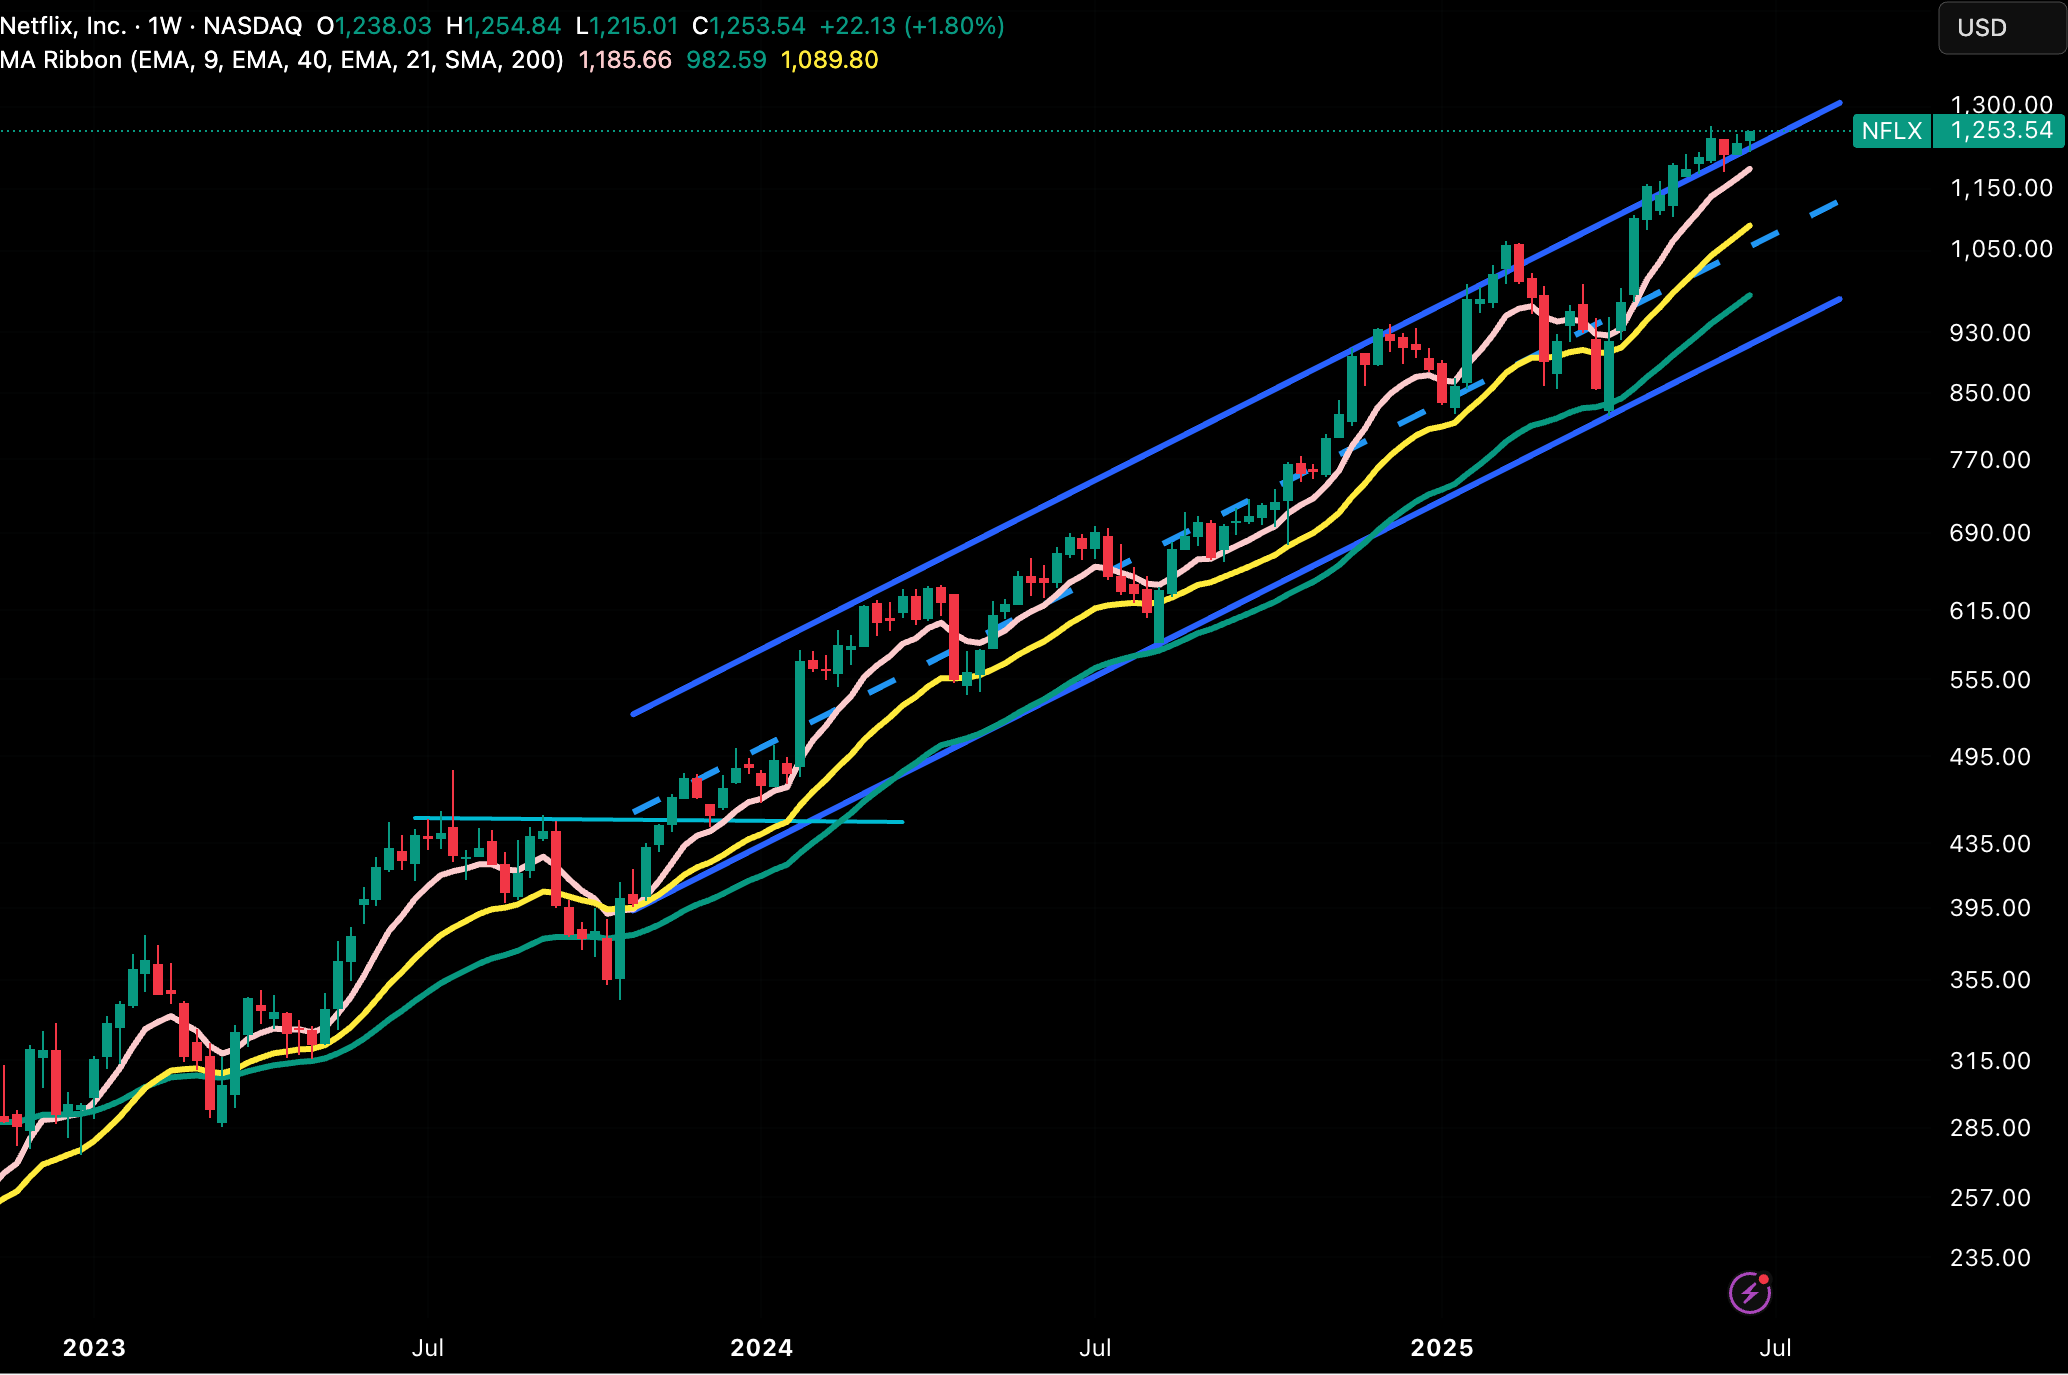Click the NASDAQ exchange label

tap(252, 26)
